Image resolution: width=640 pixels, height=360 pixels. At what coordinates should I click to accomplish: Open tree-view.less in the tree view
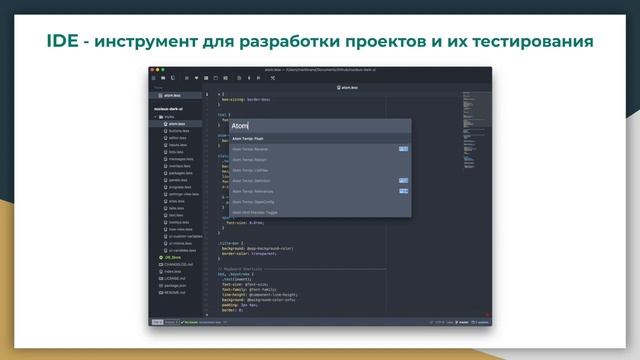(x=178, y=229)
